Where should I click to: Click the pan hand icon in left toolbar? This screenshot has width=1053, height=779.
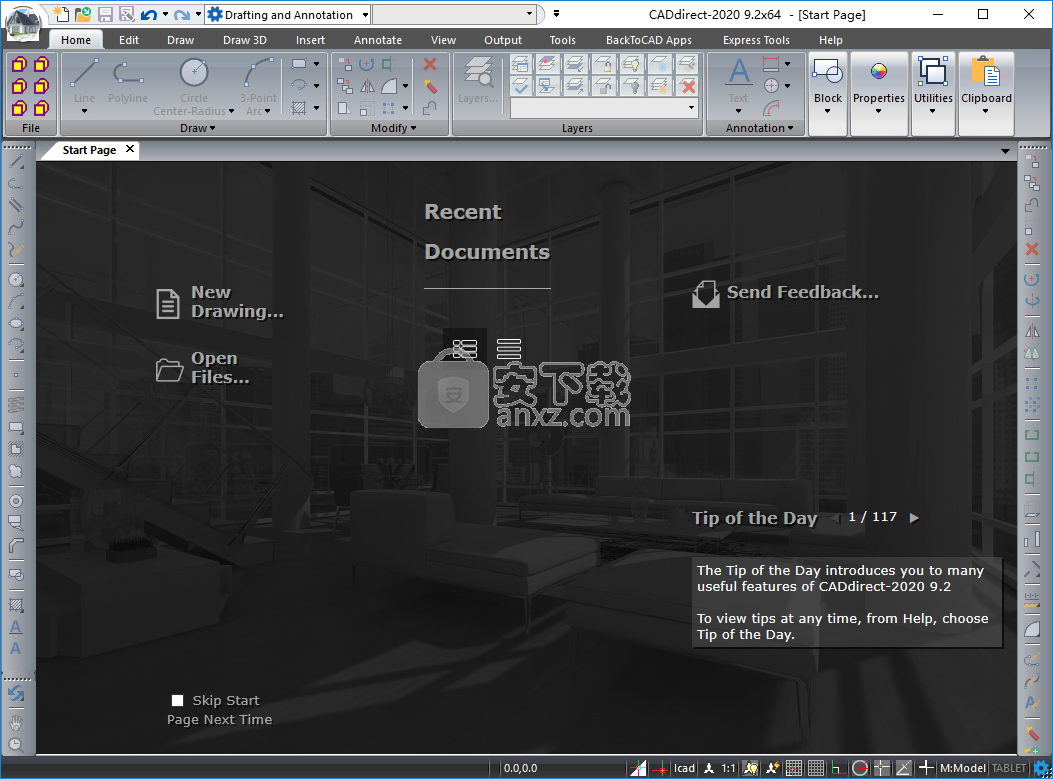tap(16, 723)
